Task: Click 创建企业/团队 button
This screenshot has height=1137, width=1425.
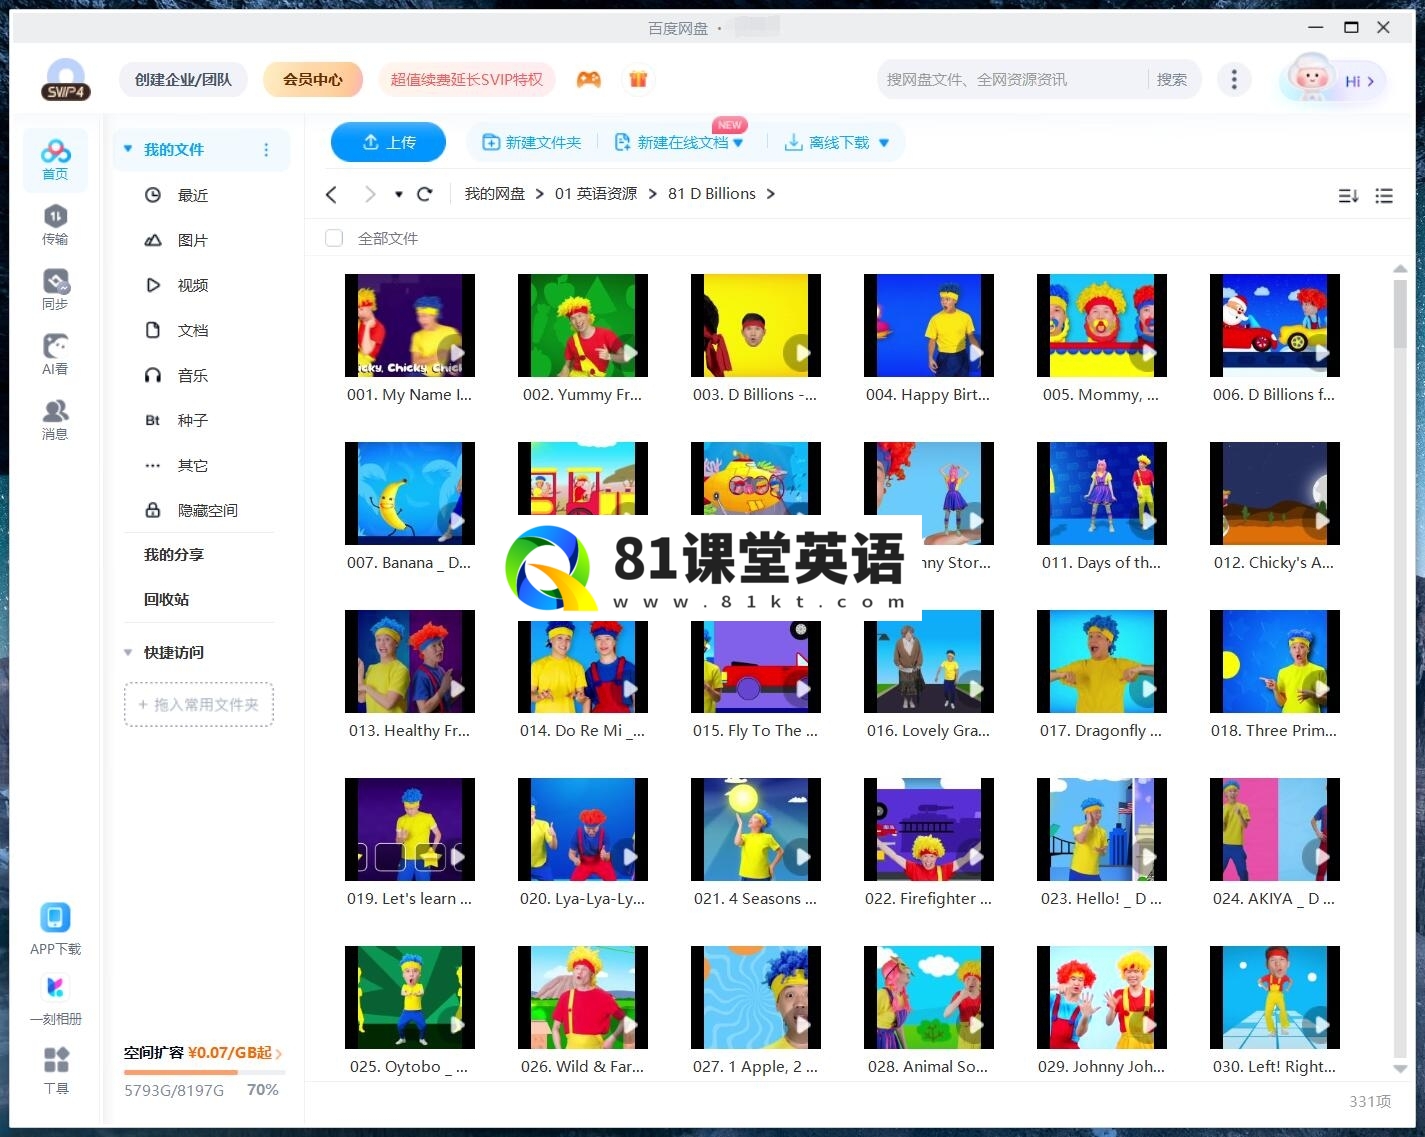Action: (x=183, y=79)
